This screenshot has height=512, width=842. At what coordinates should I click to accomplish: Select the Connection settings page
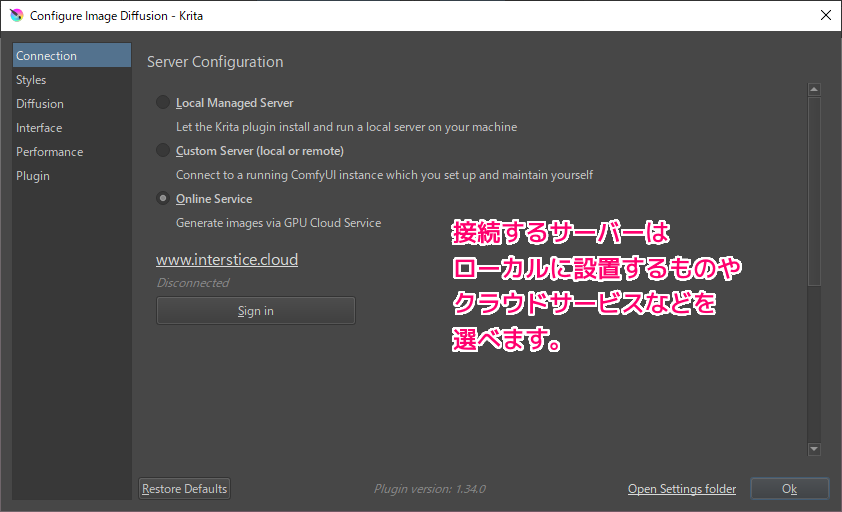[x=71, y=55]
